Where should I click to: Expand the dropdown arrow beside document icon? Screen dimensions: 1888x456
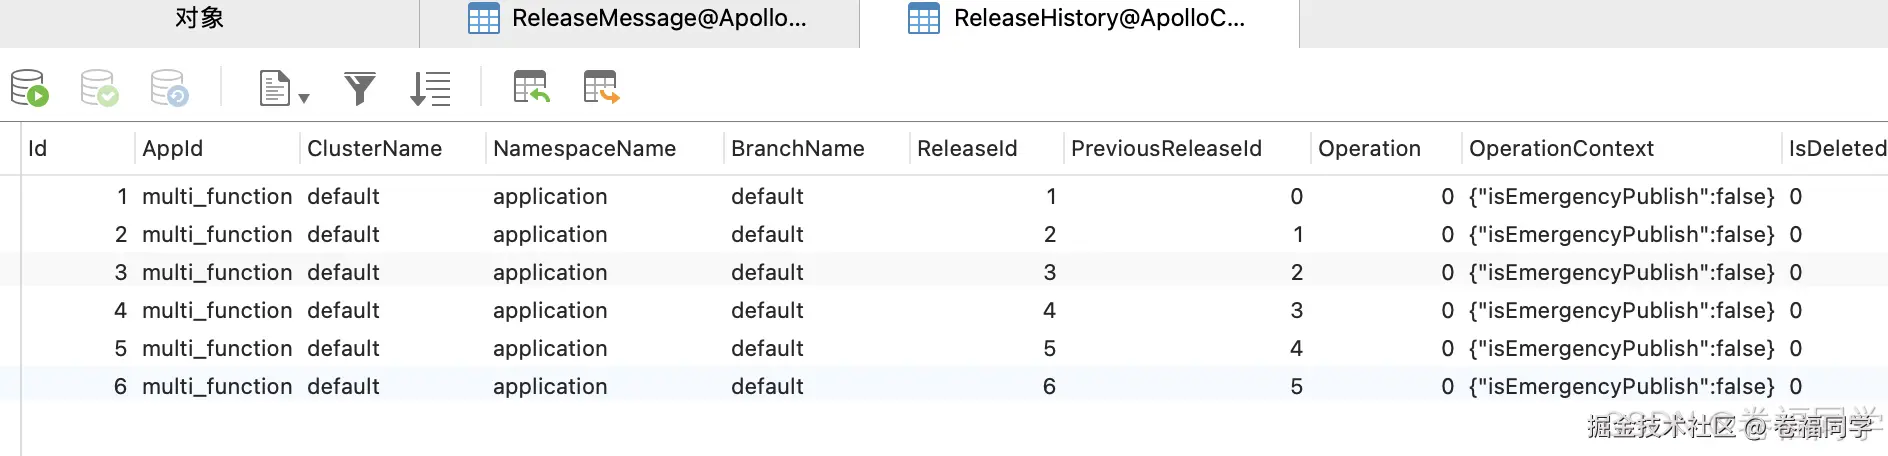click(x=304, y=97)
